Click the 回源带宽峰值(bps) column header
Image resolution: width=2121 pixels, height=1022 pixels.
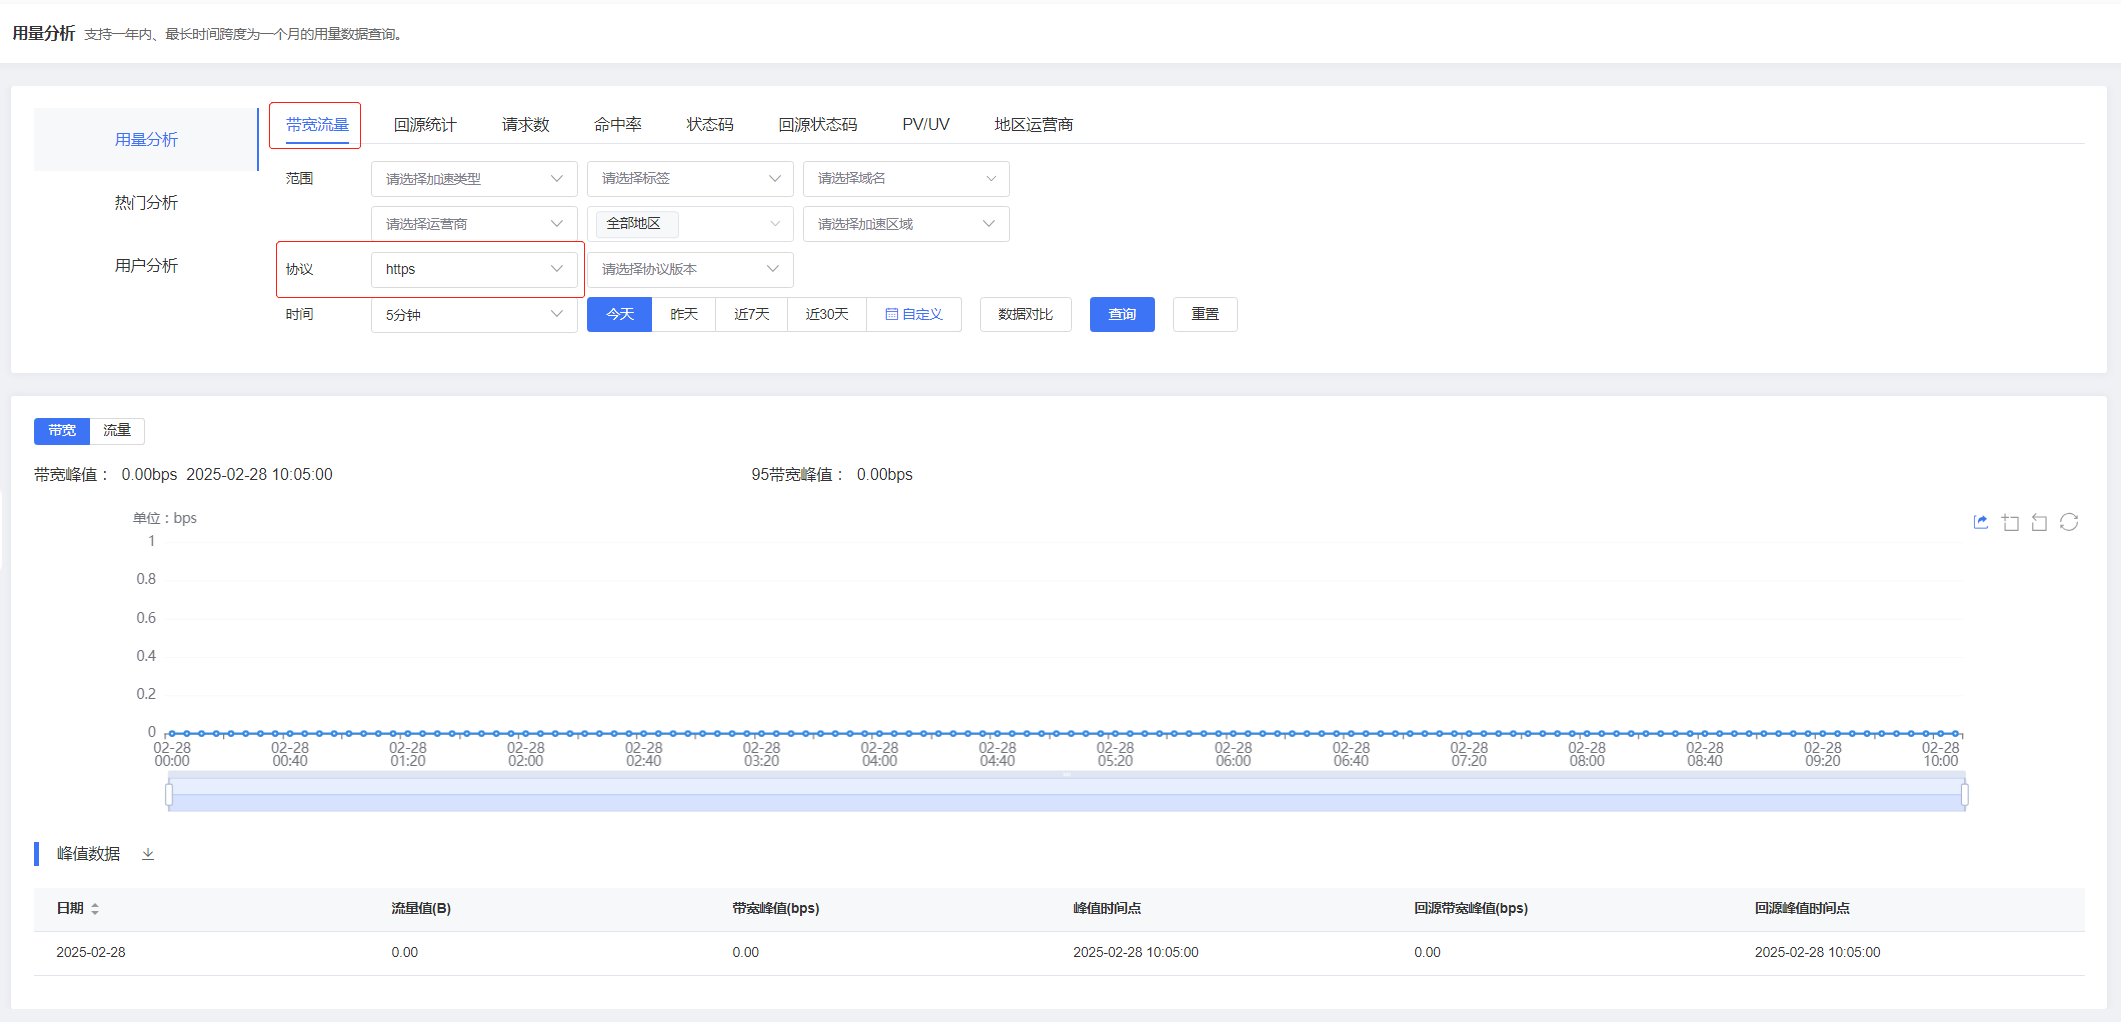pyautogui.click(x=1471, y=909)
